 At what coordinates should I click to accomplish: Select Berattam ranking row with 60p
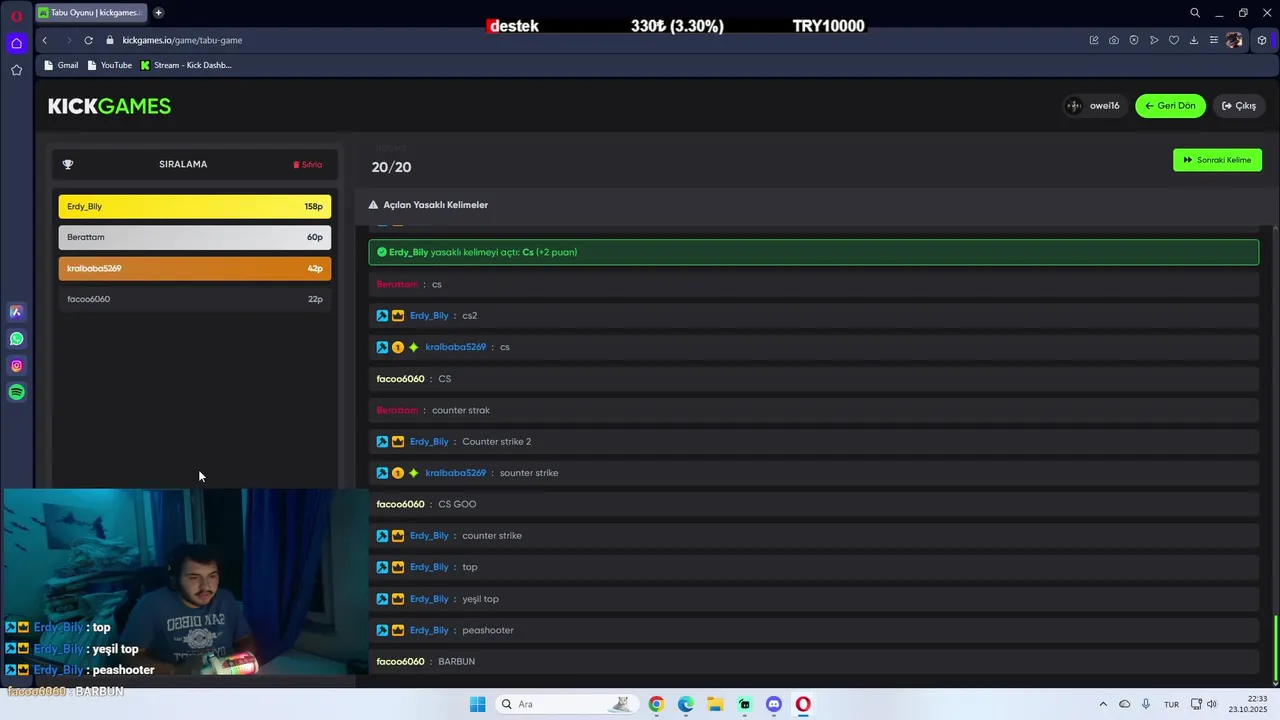194,237
